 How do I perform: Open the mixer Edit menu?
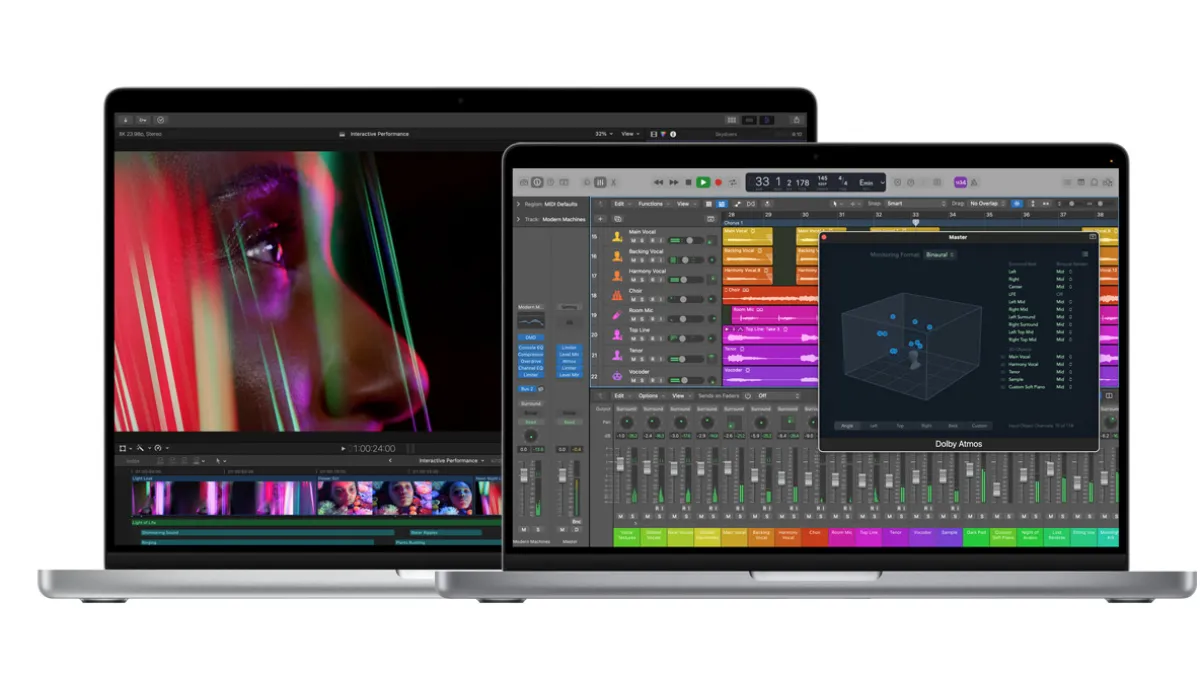(622, 396)
